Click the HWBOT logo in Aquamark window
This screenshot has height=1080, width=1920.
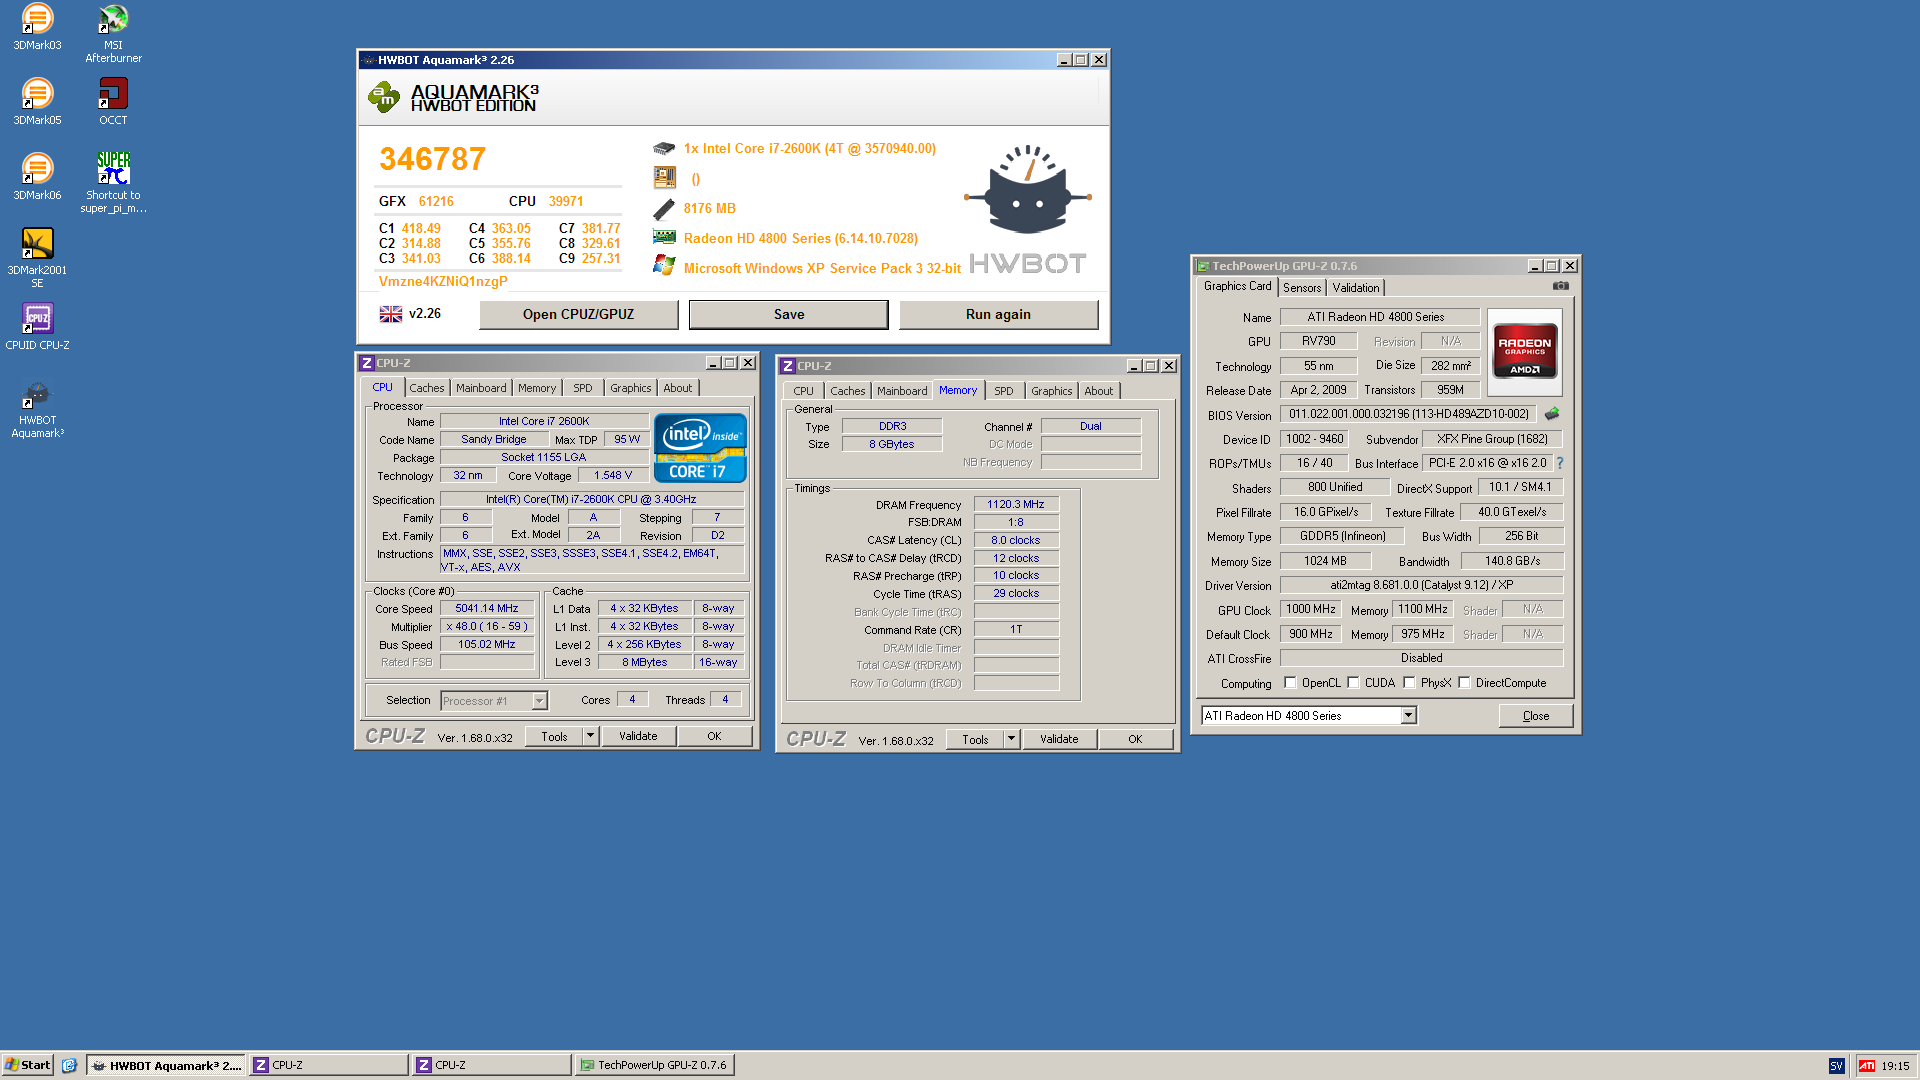1028,210
